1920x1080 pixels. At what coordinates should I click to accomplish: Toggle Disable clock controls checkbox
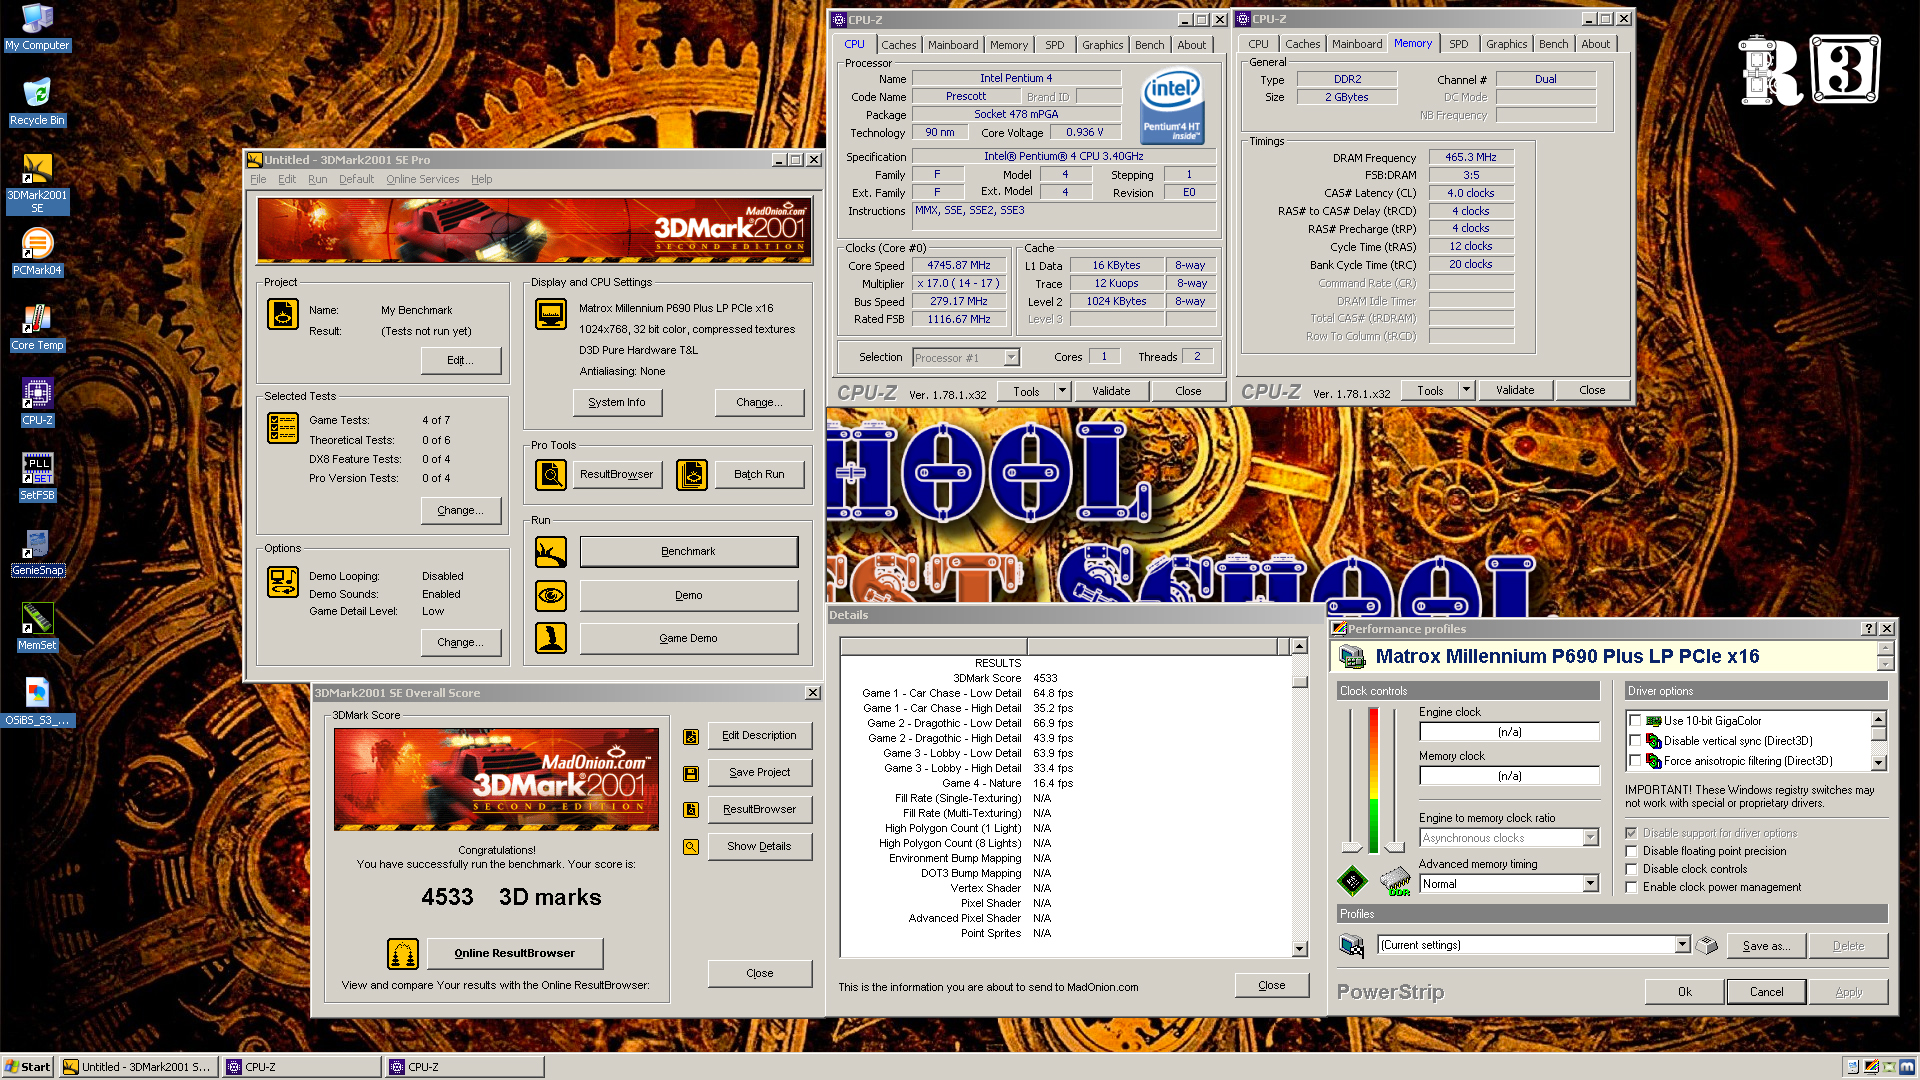click(x=1632, y=869)
